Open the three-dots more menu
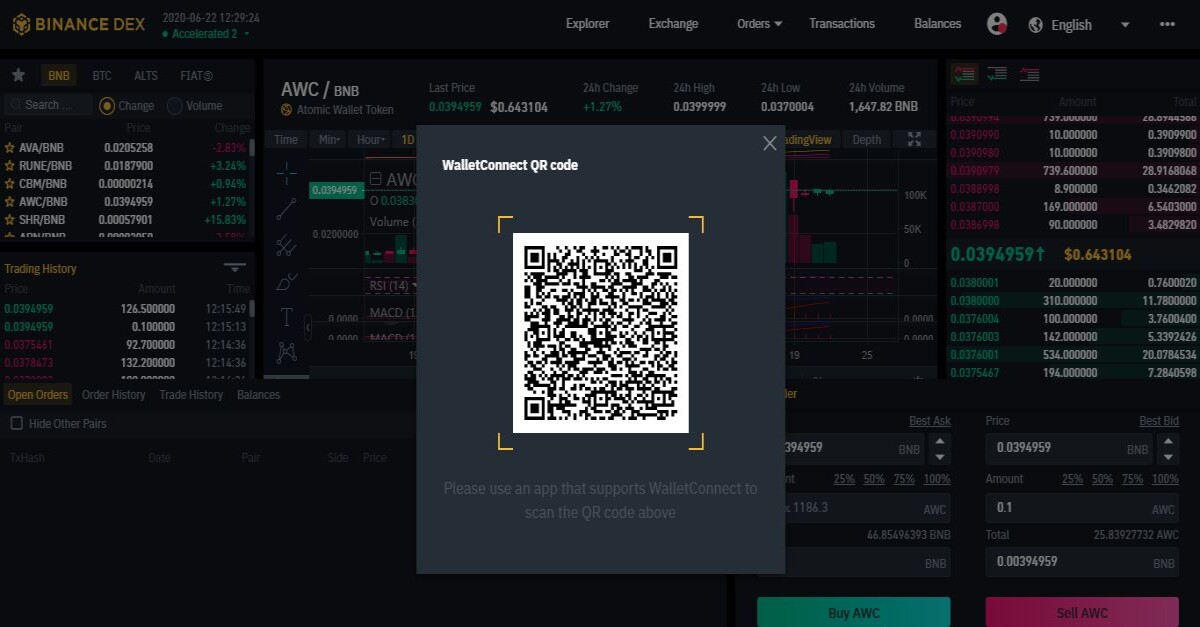 point(1168,24)
